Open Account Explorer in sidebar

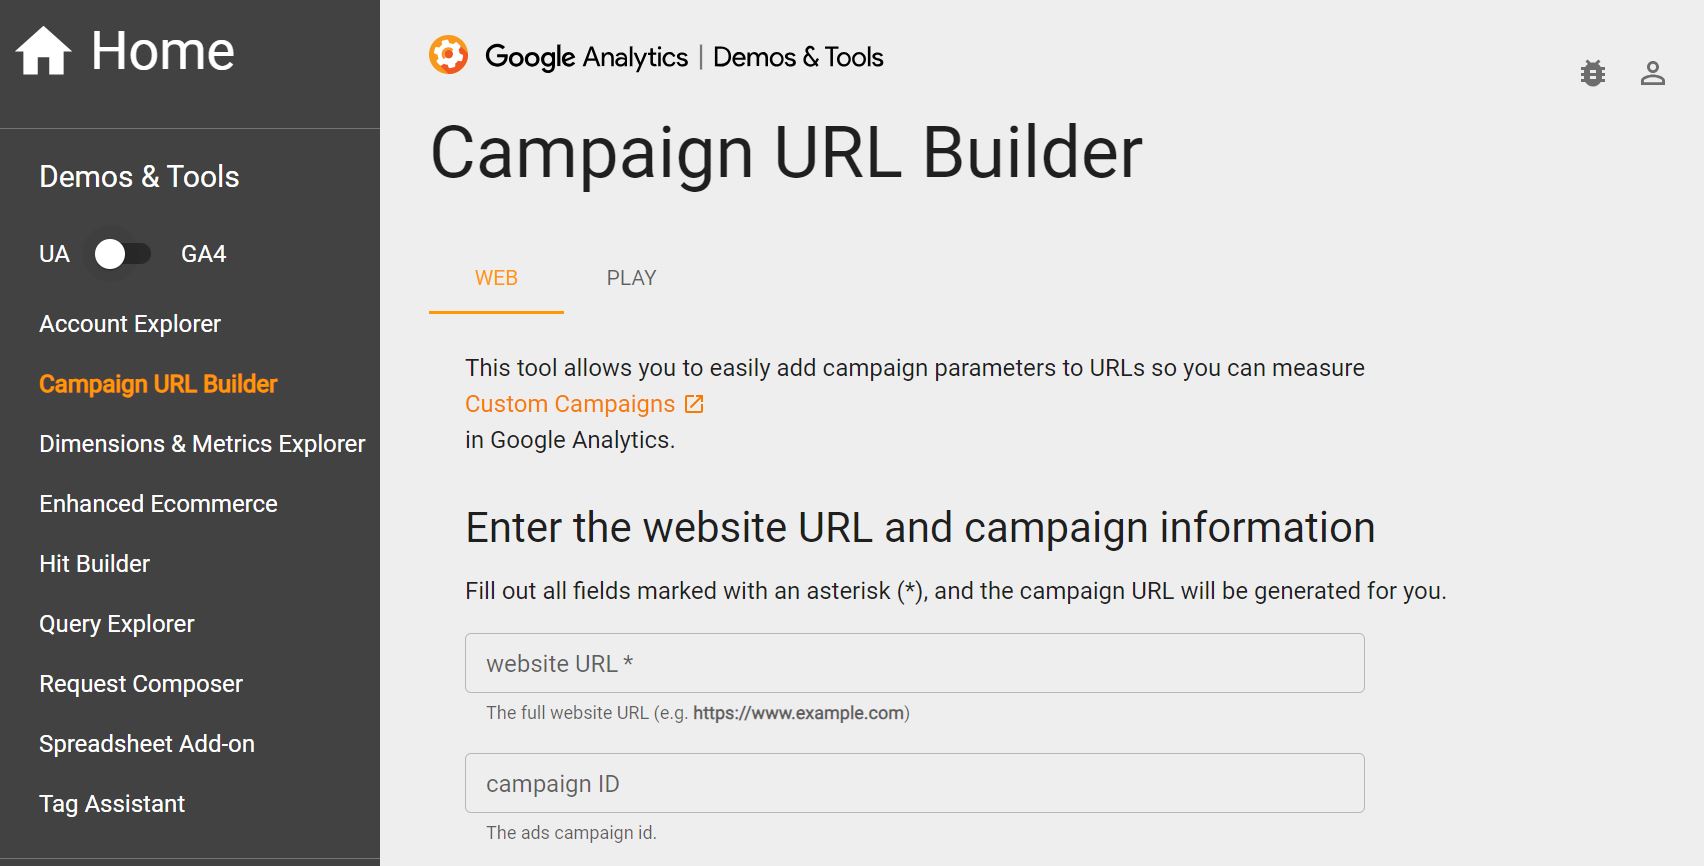click(130, 324)
